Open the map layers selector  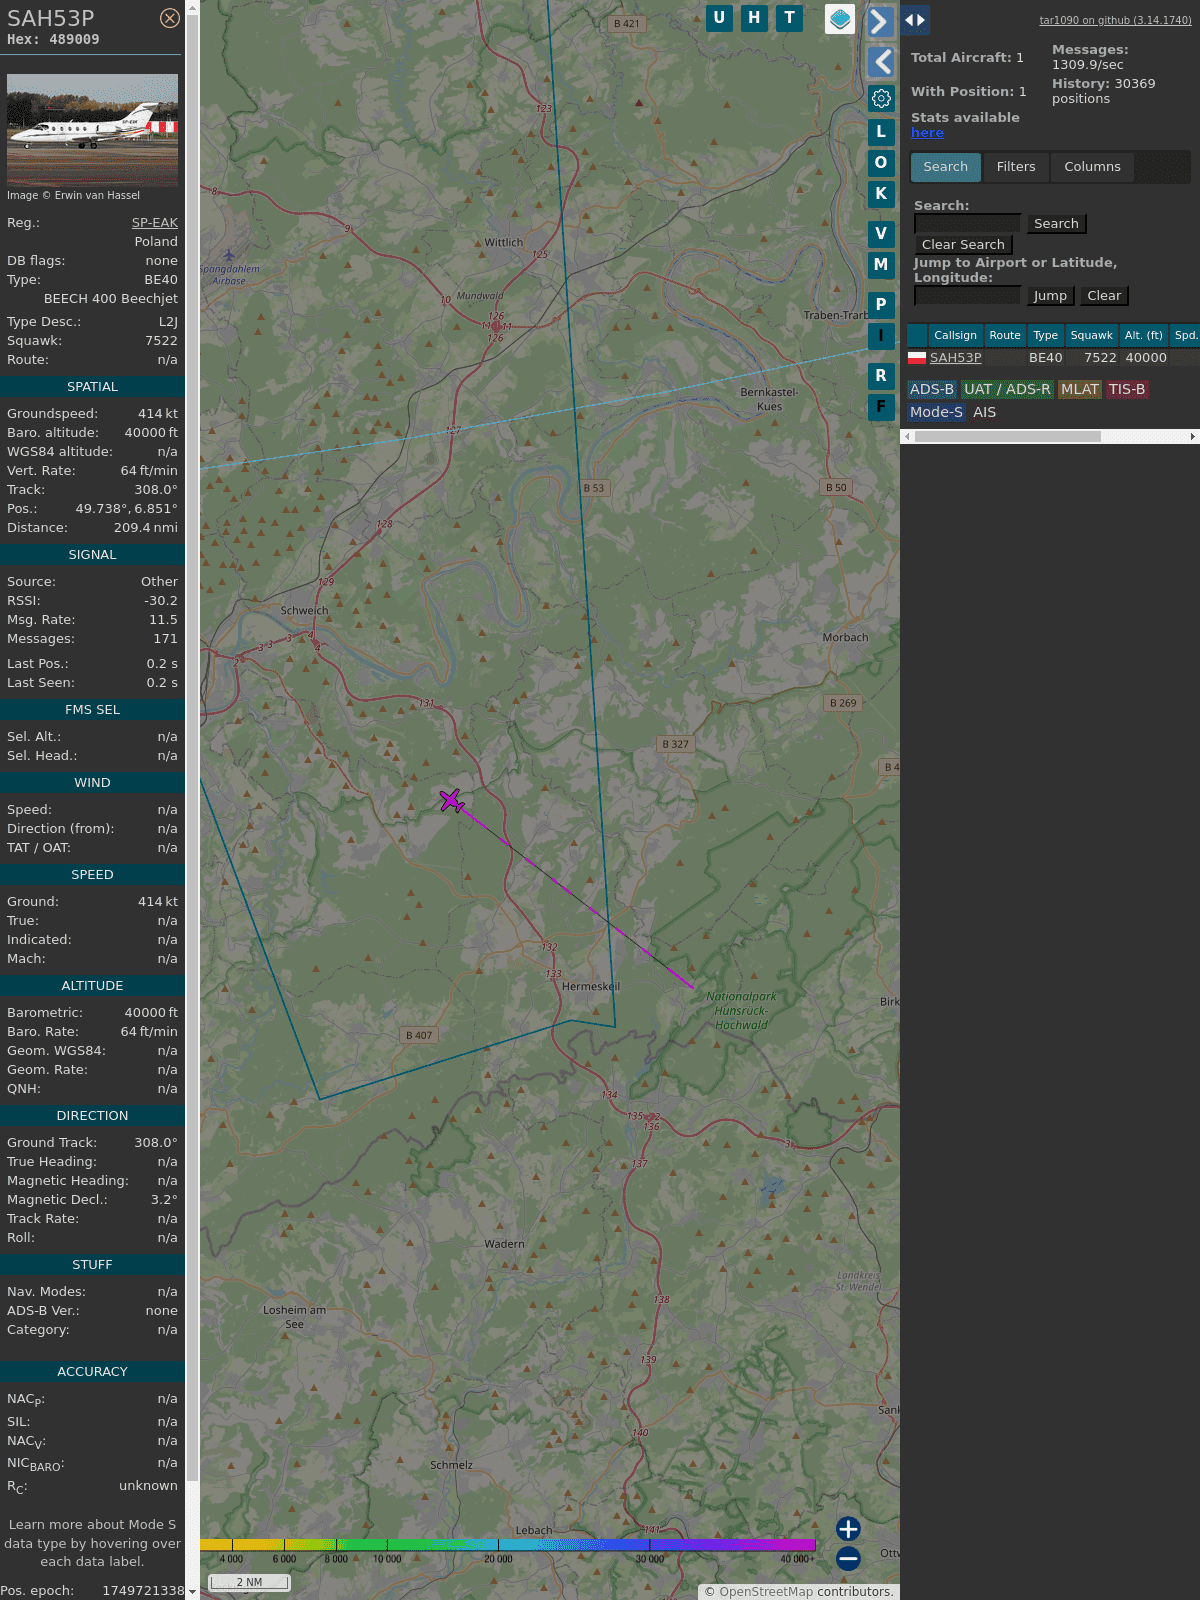[840, 19]
